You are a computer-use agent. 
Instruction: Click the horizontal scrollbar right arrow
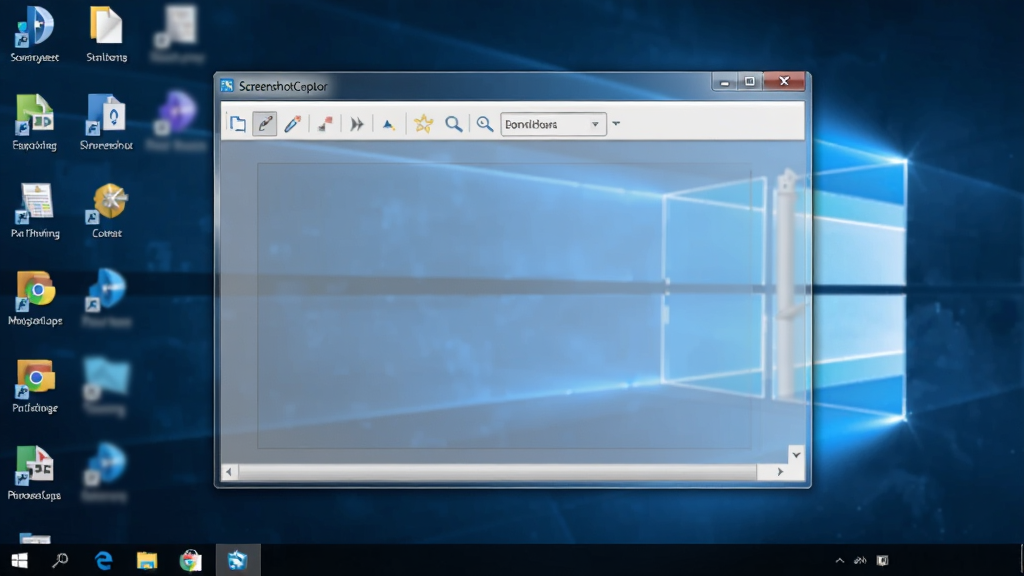[x=780, y=472]
